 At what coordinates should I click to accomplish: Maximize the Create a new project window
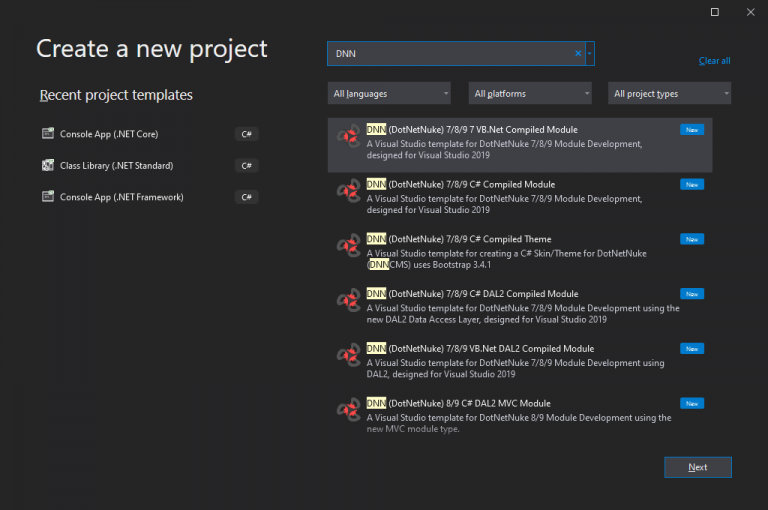(x=715, y=12)
